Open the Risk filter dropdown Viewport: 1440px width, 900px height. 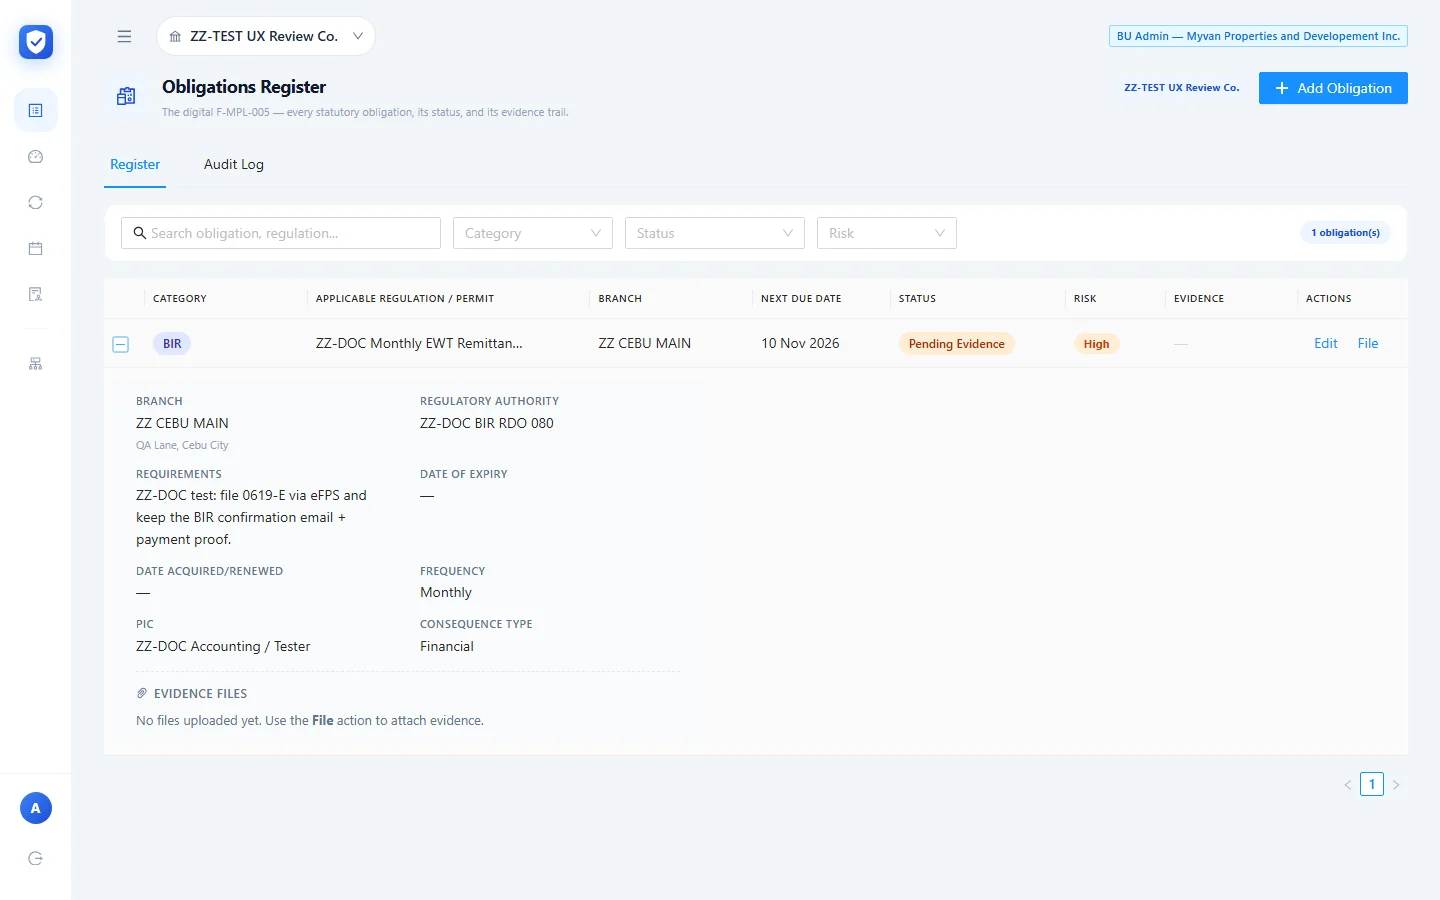(x=887, y=233)
